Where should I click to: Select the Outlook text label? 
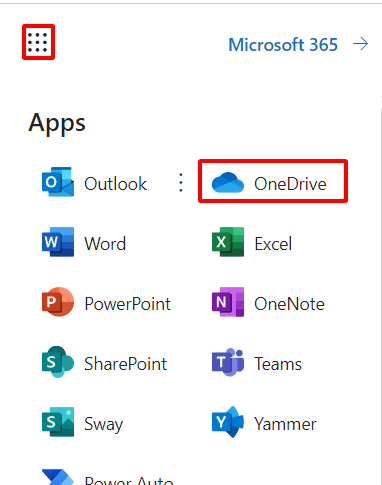point(115,184)
